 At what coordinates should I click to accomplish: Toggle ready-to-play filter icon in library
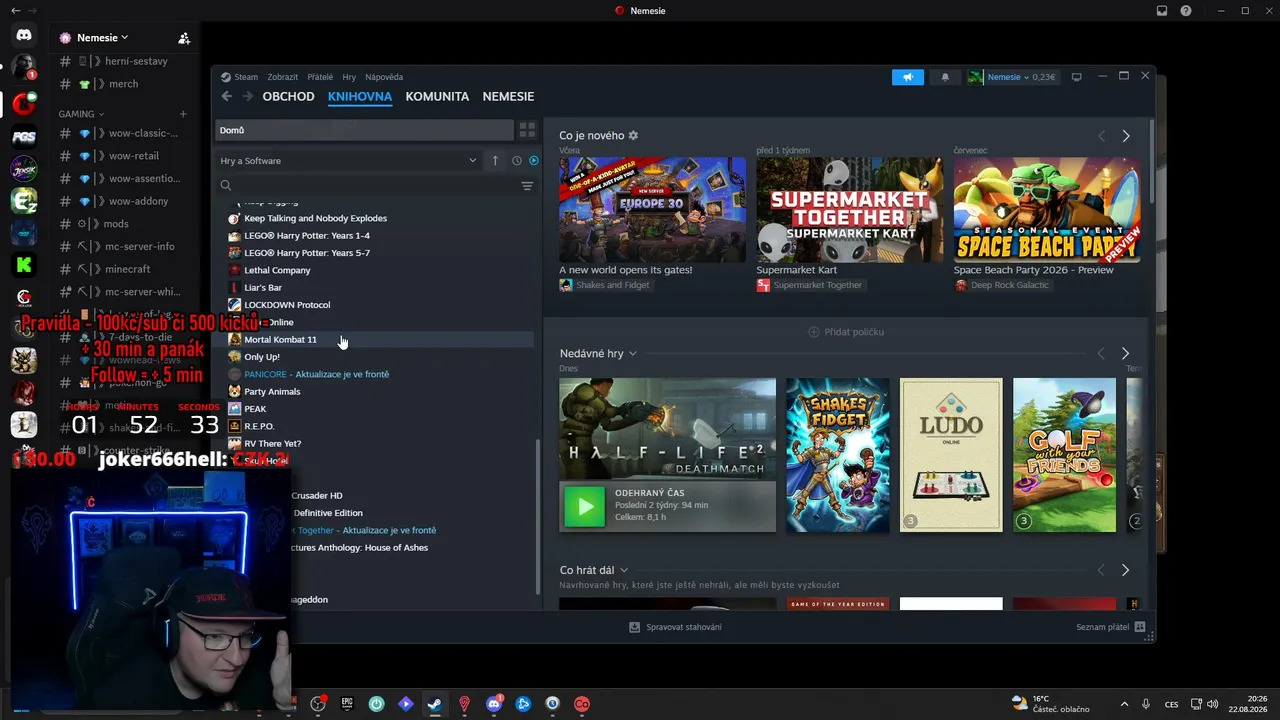point(534,160)
